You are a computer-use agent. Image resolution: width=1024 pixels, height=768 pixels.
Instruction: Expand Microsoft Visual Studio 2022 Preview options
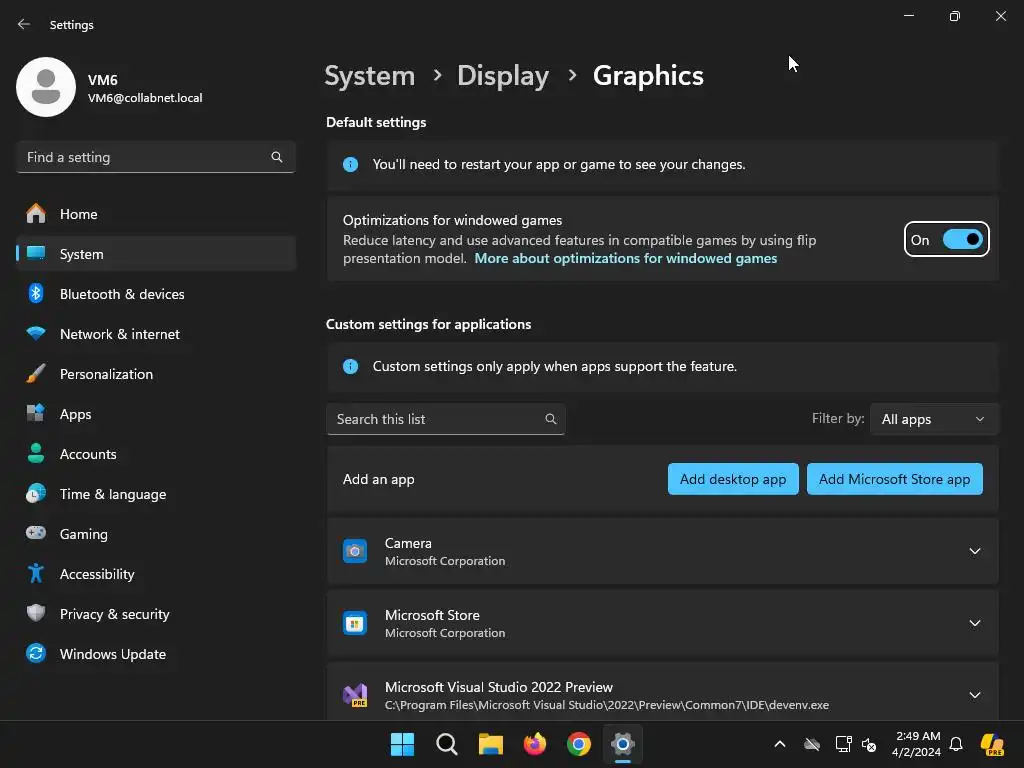974,695
